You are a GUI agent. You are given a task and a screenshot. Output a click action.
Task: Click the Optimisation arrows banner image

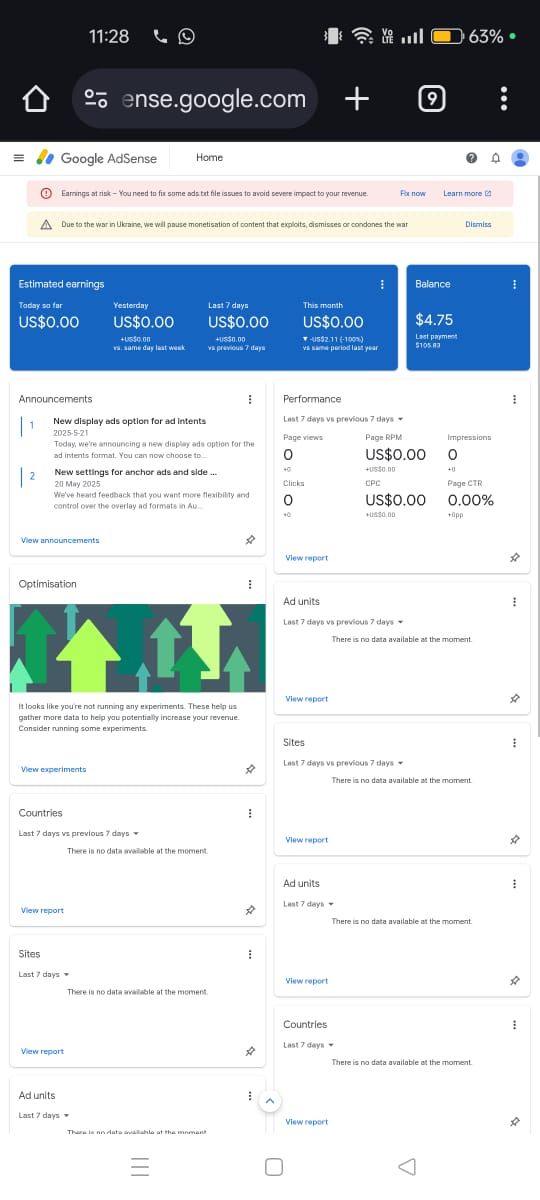click(x=138, y=648)
